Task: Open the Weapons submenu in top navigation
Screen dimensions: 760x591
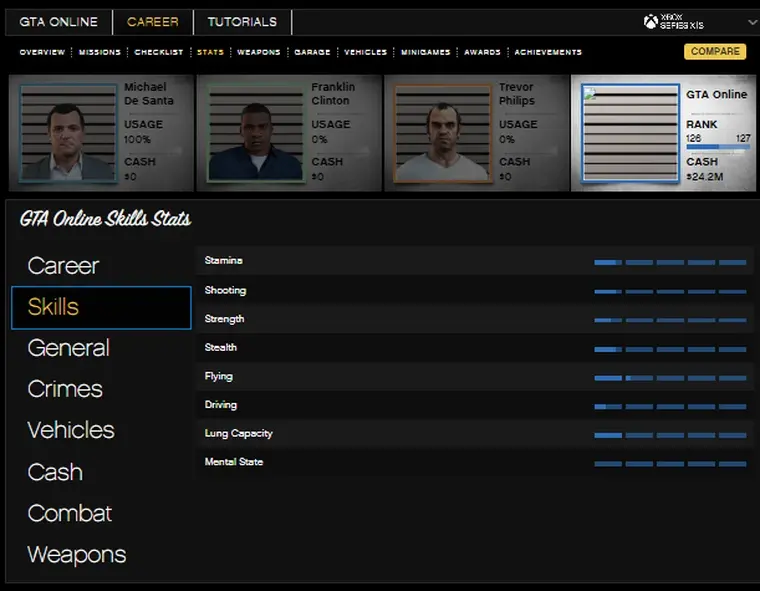Action: click(x=258, y=52)
